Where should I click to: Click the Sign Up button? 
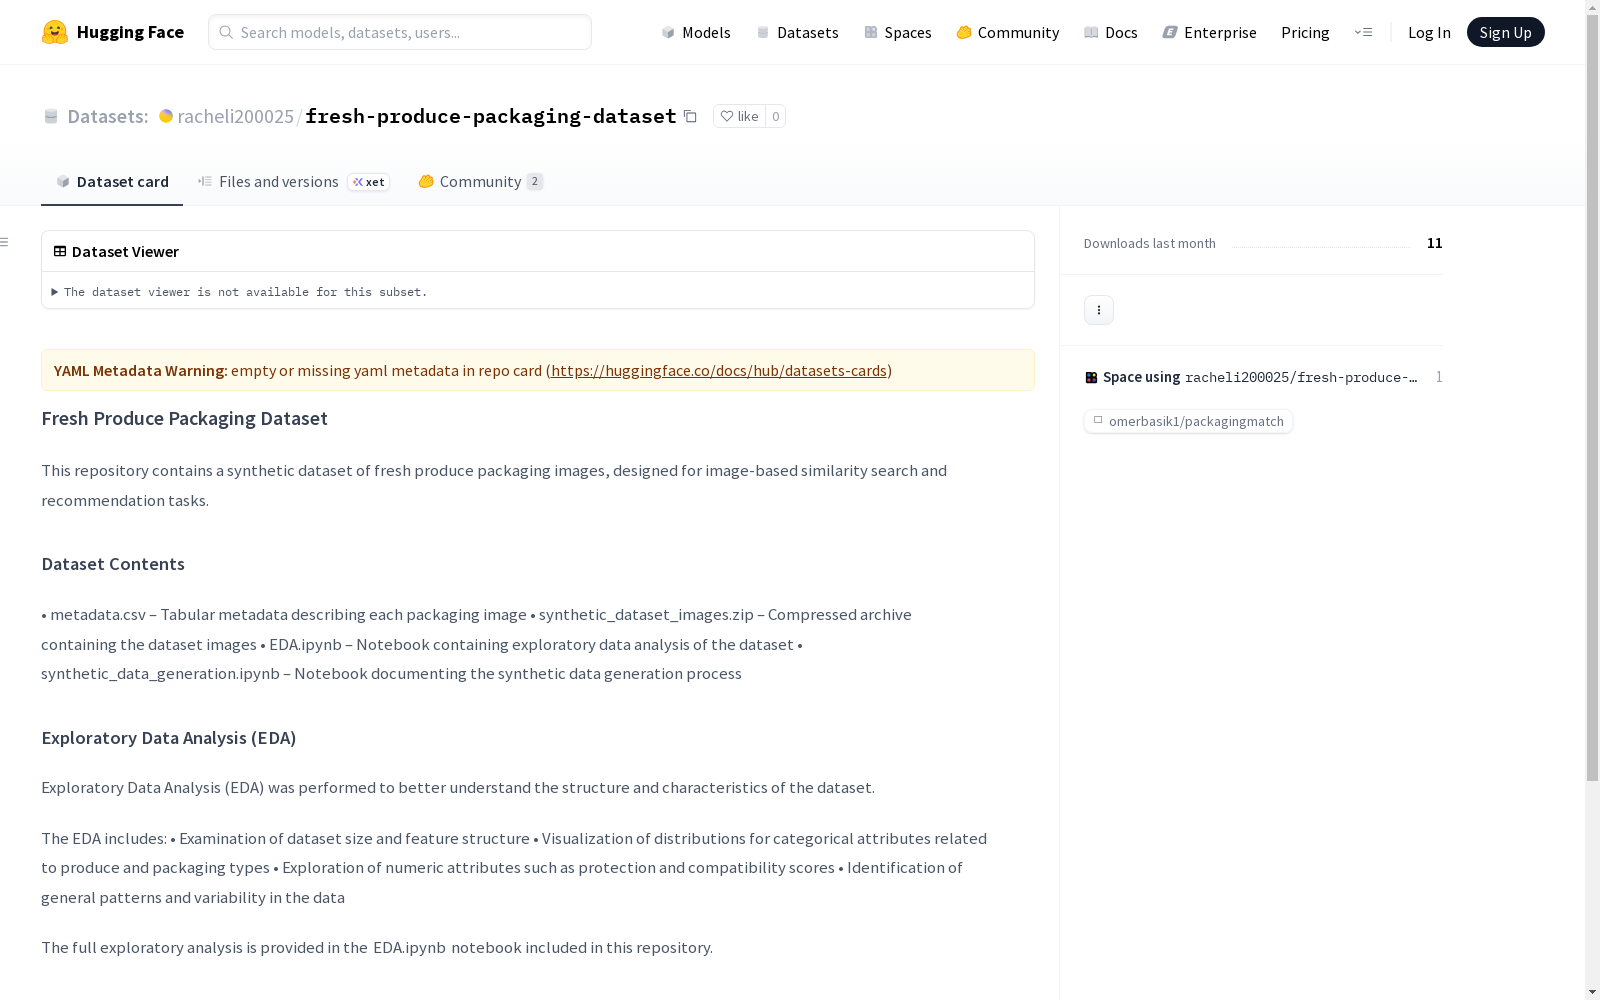point(1505,32)
